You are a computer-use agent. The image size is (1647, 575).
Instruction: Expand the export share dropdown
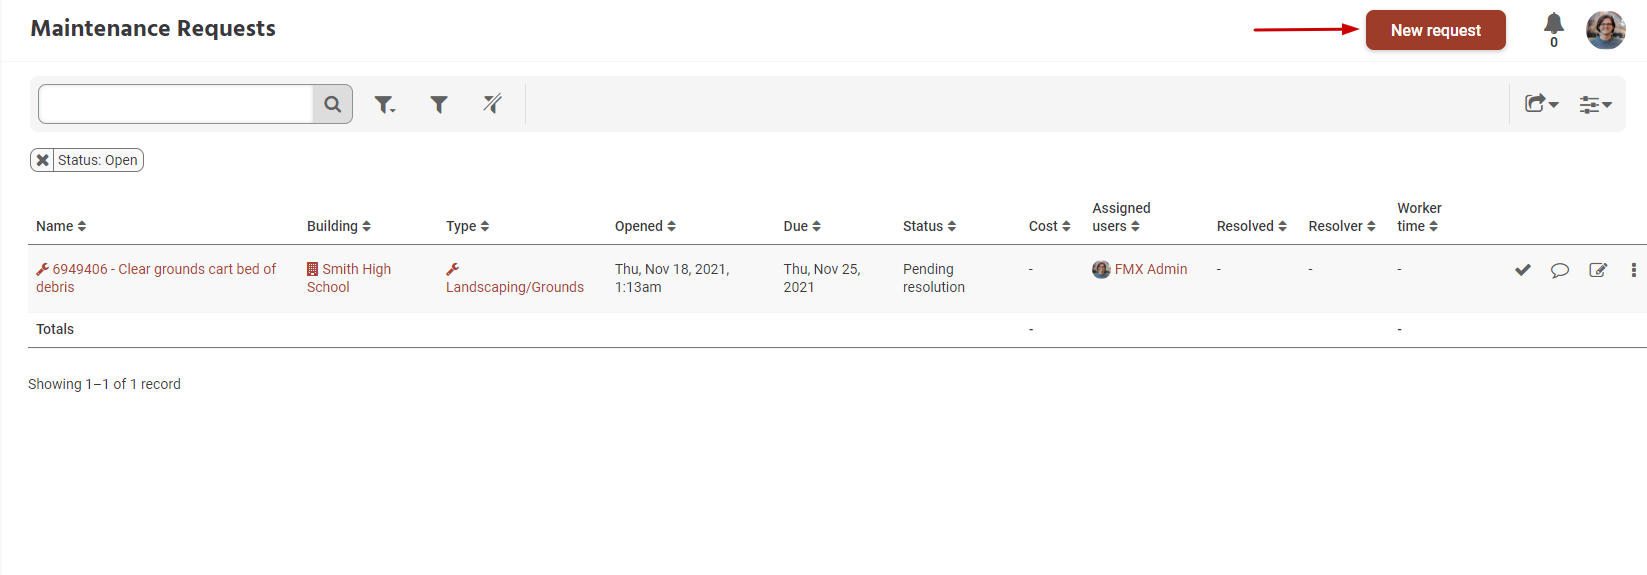(1541, 104)
